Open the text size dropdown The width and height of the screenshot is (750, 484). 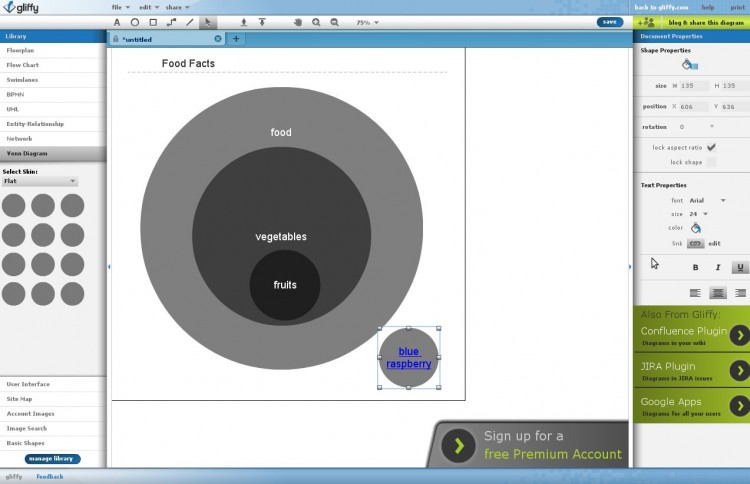click(x=698, y=214)
